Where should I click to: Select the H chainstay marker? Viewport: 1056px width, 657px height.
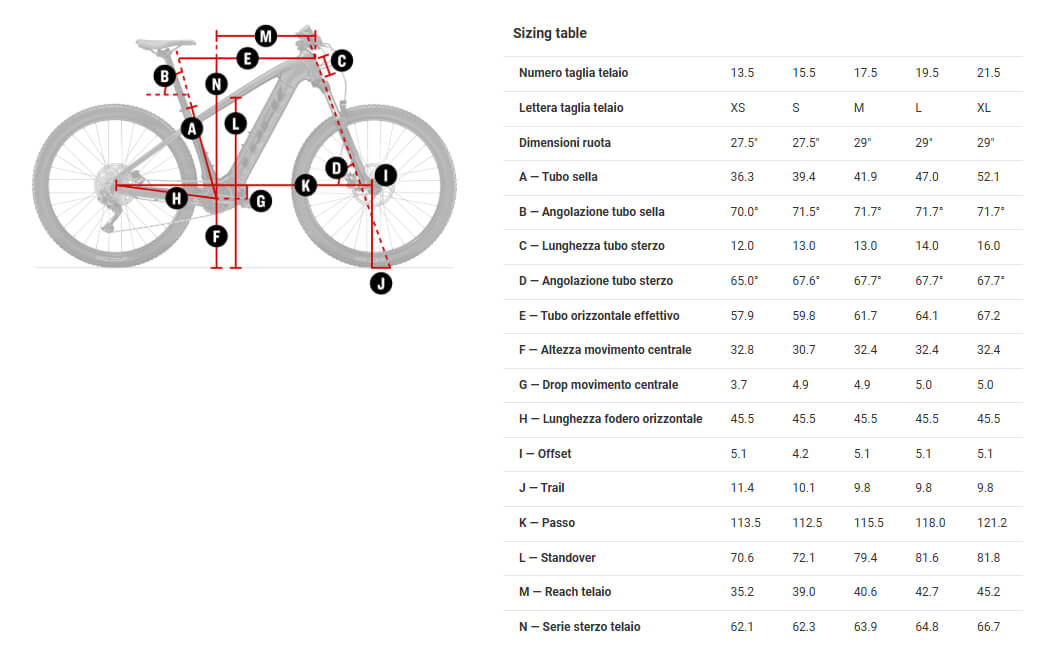pyautogui.click(x=176, y=198)
